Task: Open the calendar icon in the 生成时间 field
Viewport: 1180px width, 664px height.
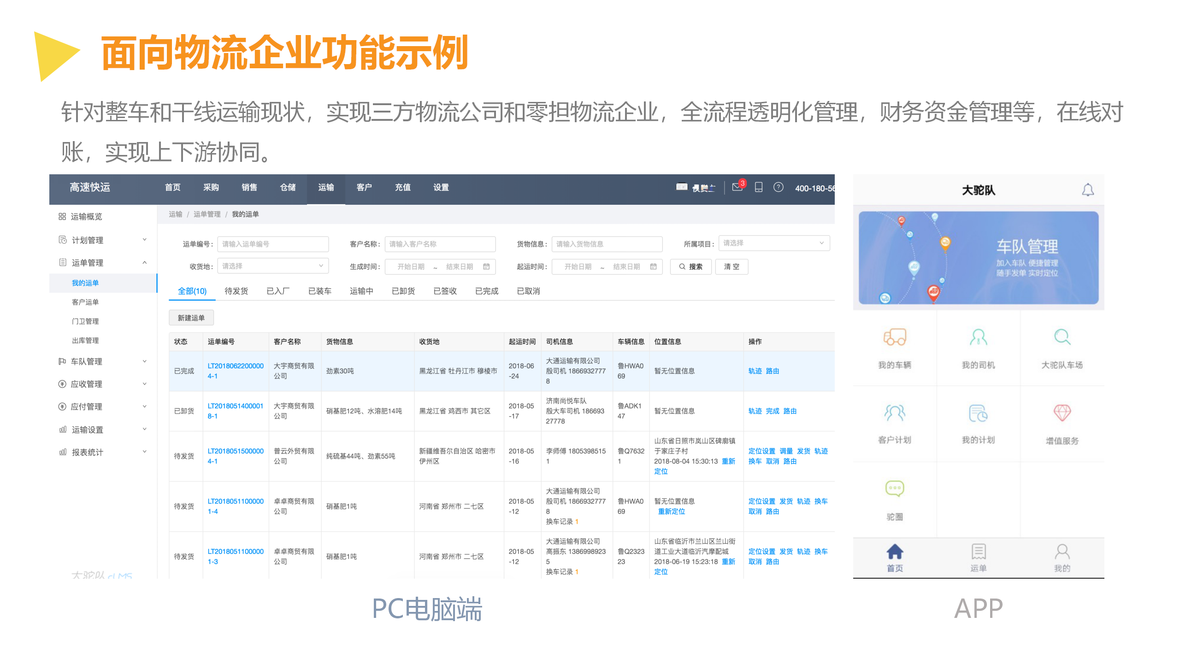Action: pos(486,267)
